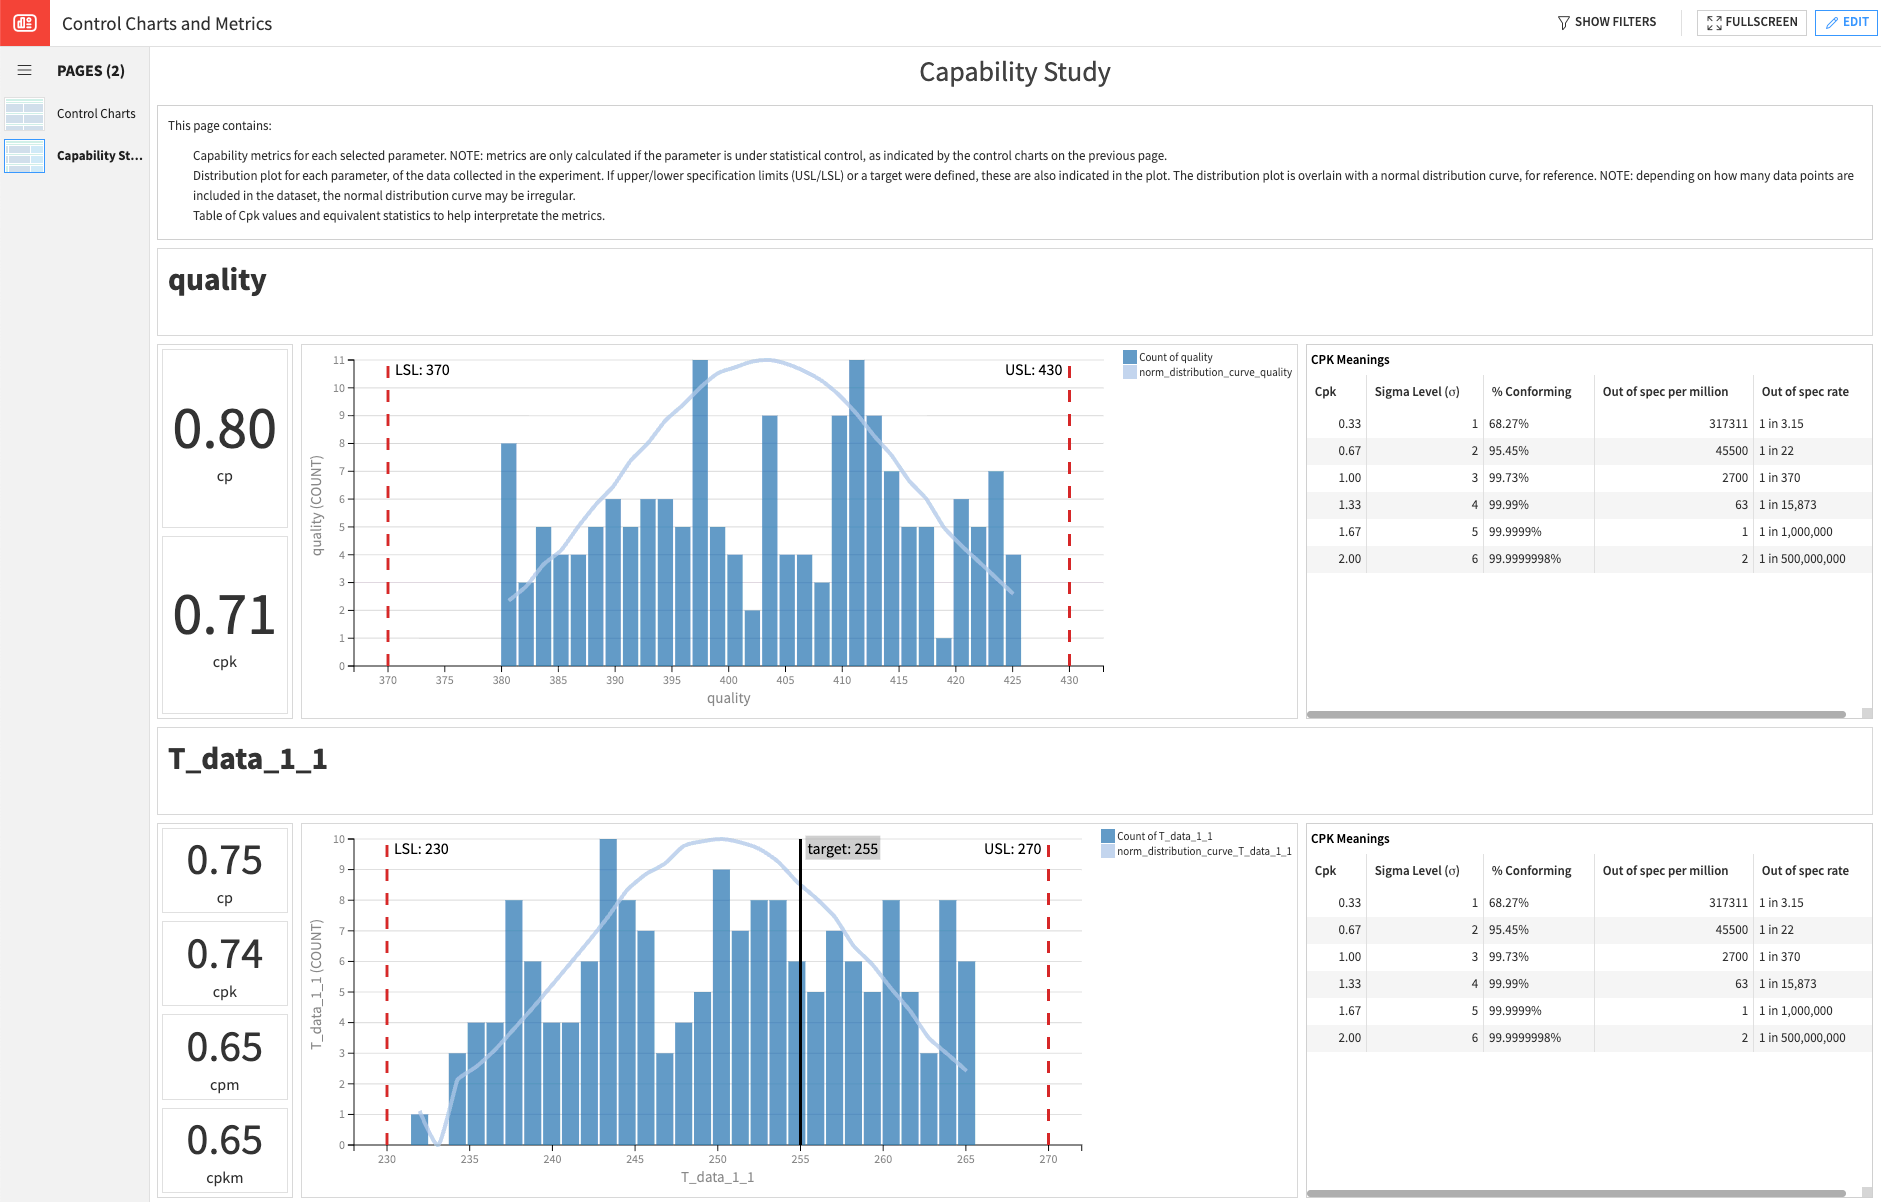This screenshot has height=1202, width=1881.
Task: Select the Capability Study page thumbnail
Action: coord(25,156)
